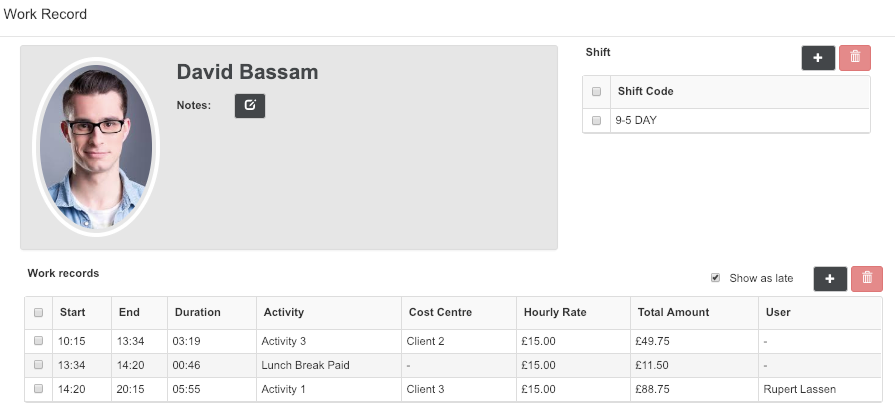This screenshot has height=415, width=895.
Task: Tick the 10:15 work record checkbox
Action: click(38, 340)
